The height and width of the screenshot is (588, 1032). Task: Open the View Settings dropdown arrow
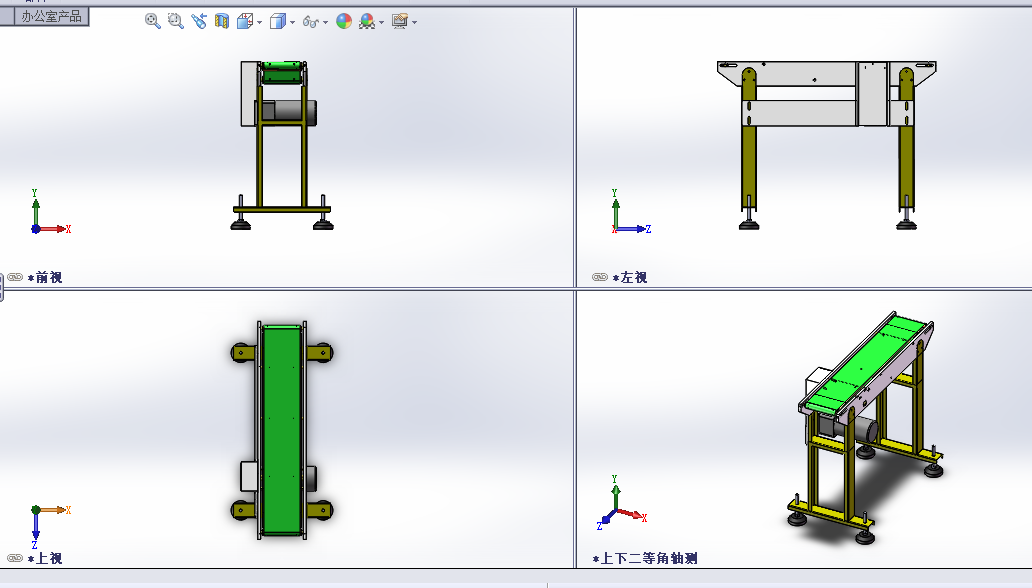point(415,22)
